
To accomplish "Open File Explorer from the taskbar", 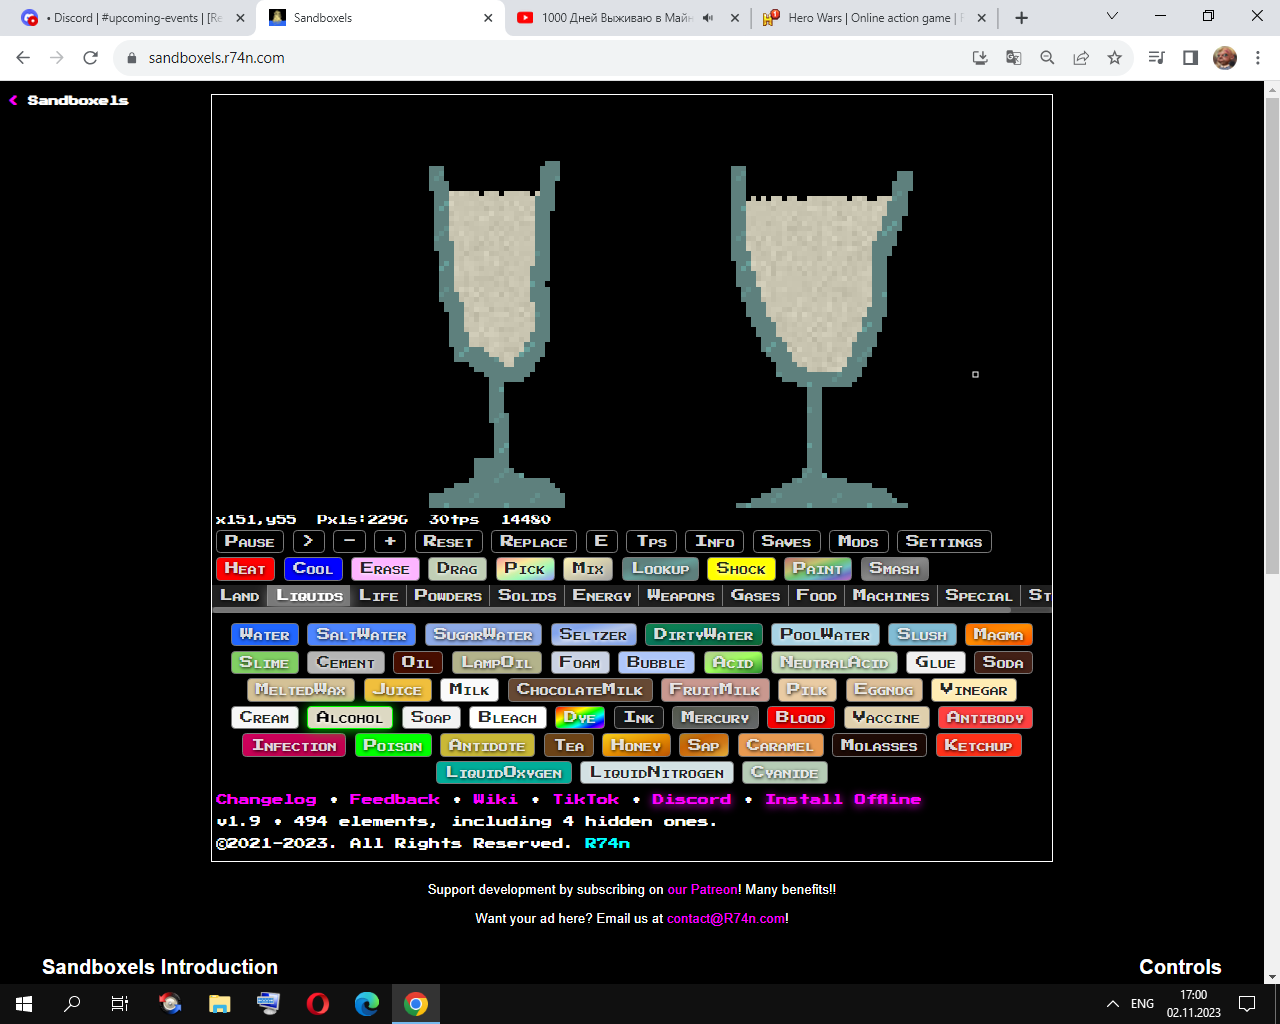I will click(x=219, y=1004).
